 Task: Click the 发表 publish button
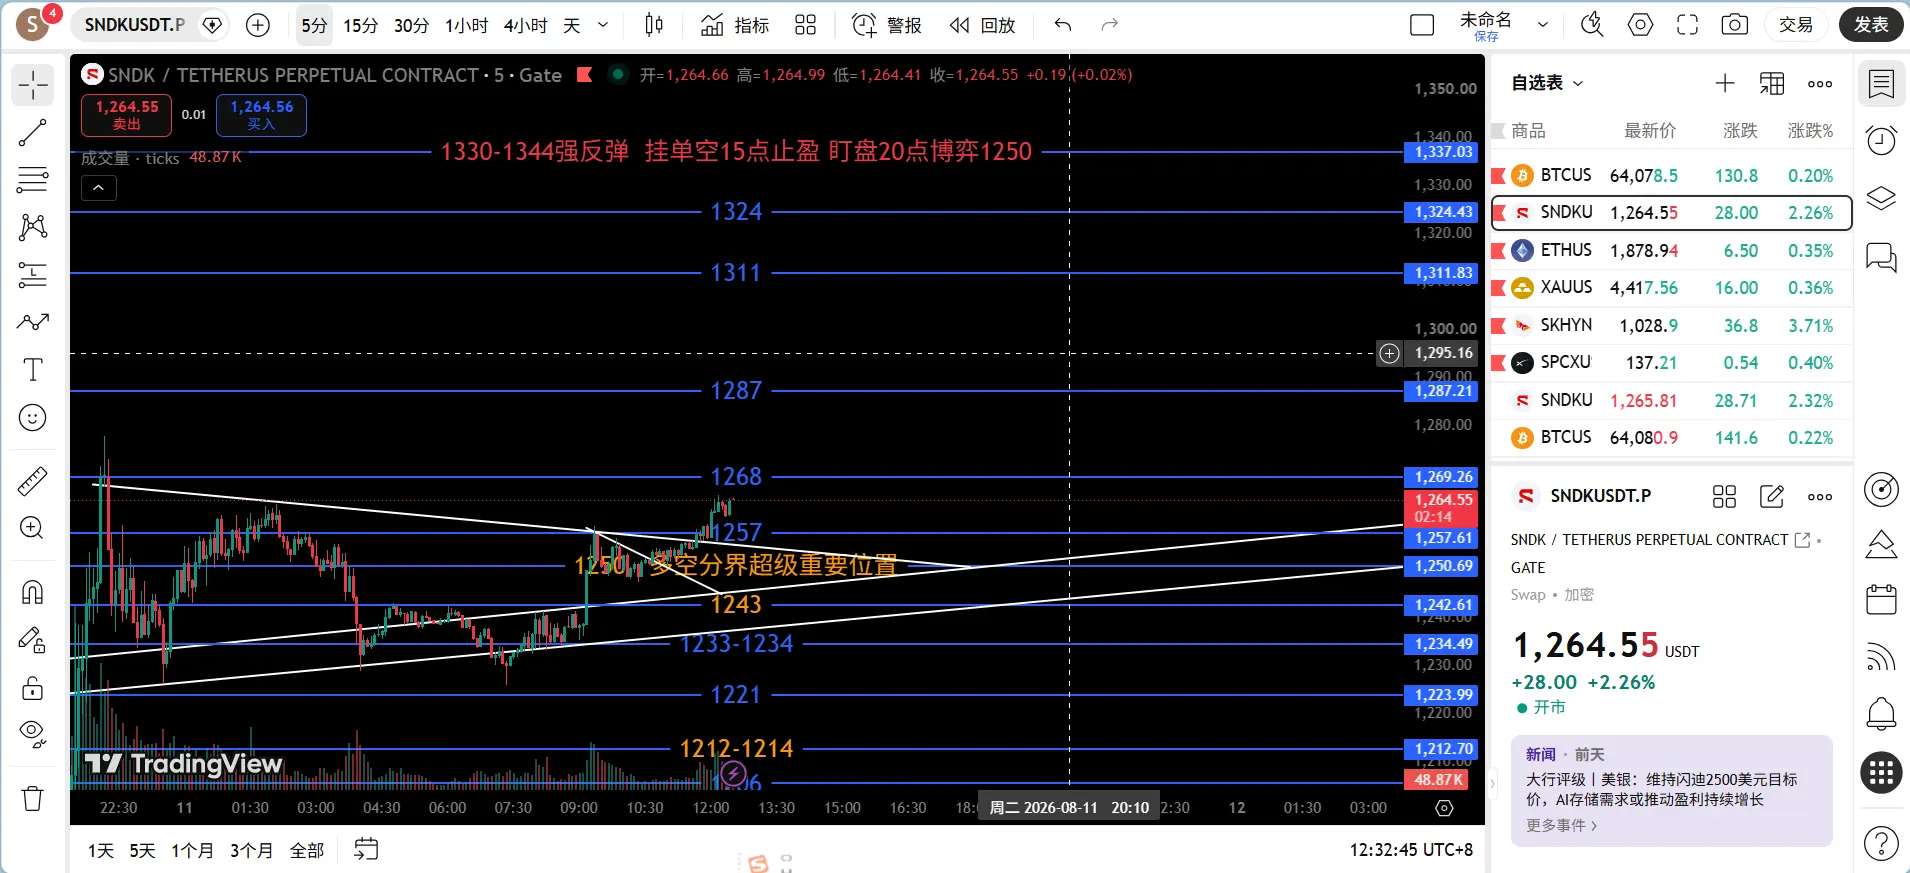pos(1871,25)
